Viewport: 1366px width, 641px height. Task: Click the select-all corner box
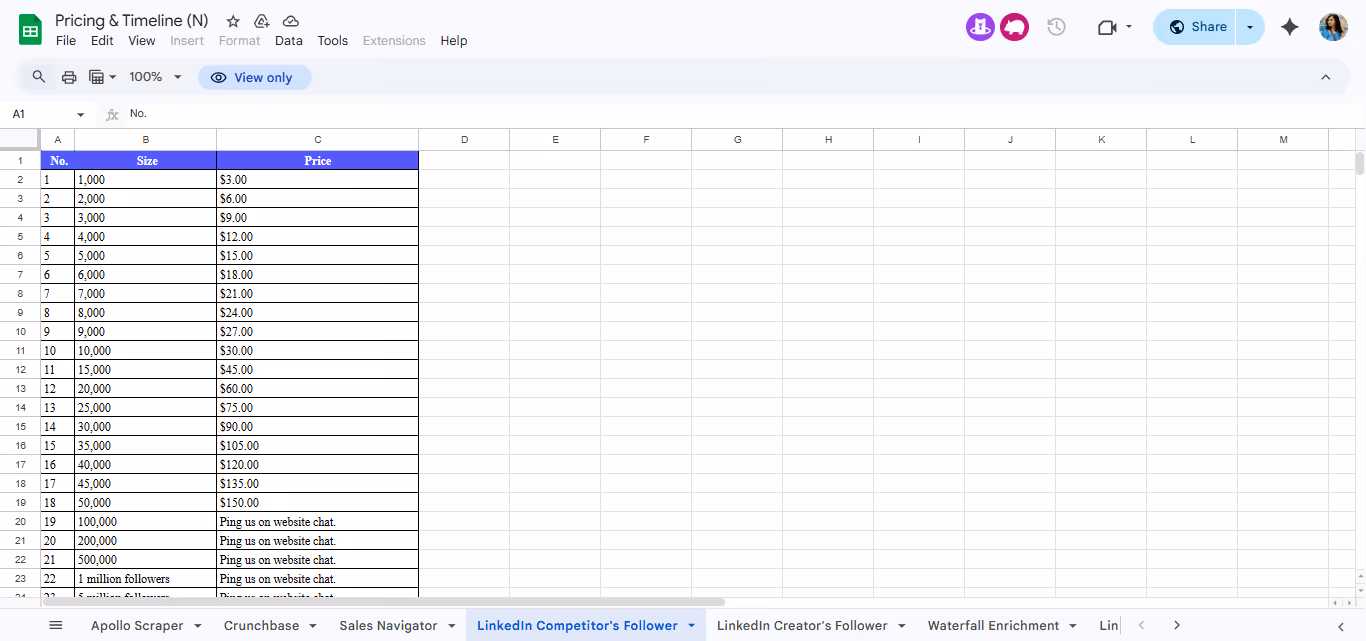point(20,139)
